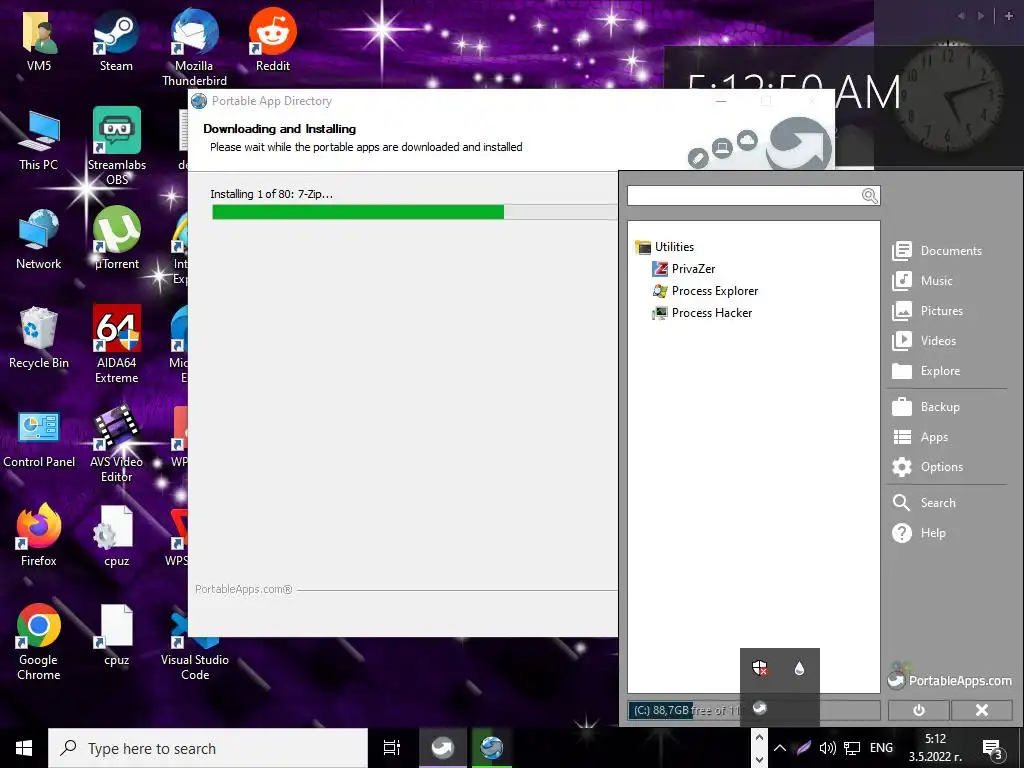Open the Windows Start menu
This screenshot has height=768, width=1024.
(24, 748)
